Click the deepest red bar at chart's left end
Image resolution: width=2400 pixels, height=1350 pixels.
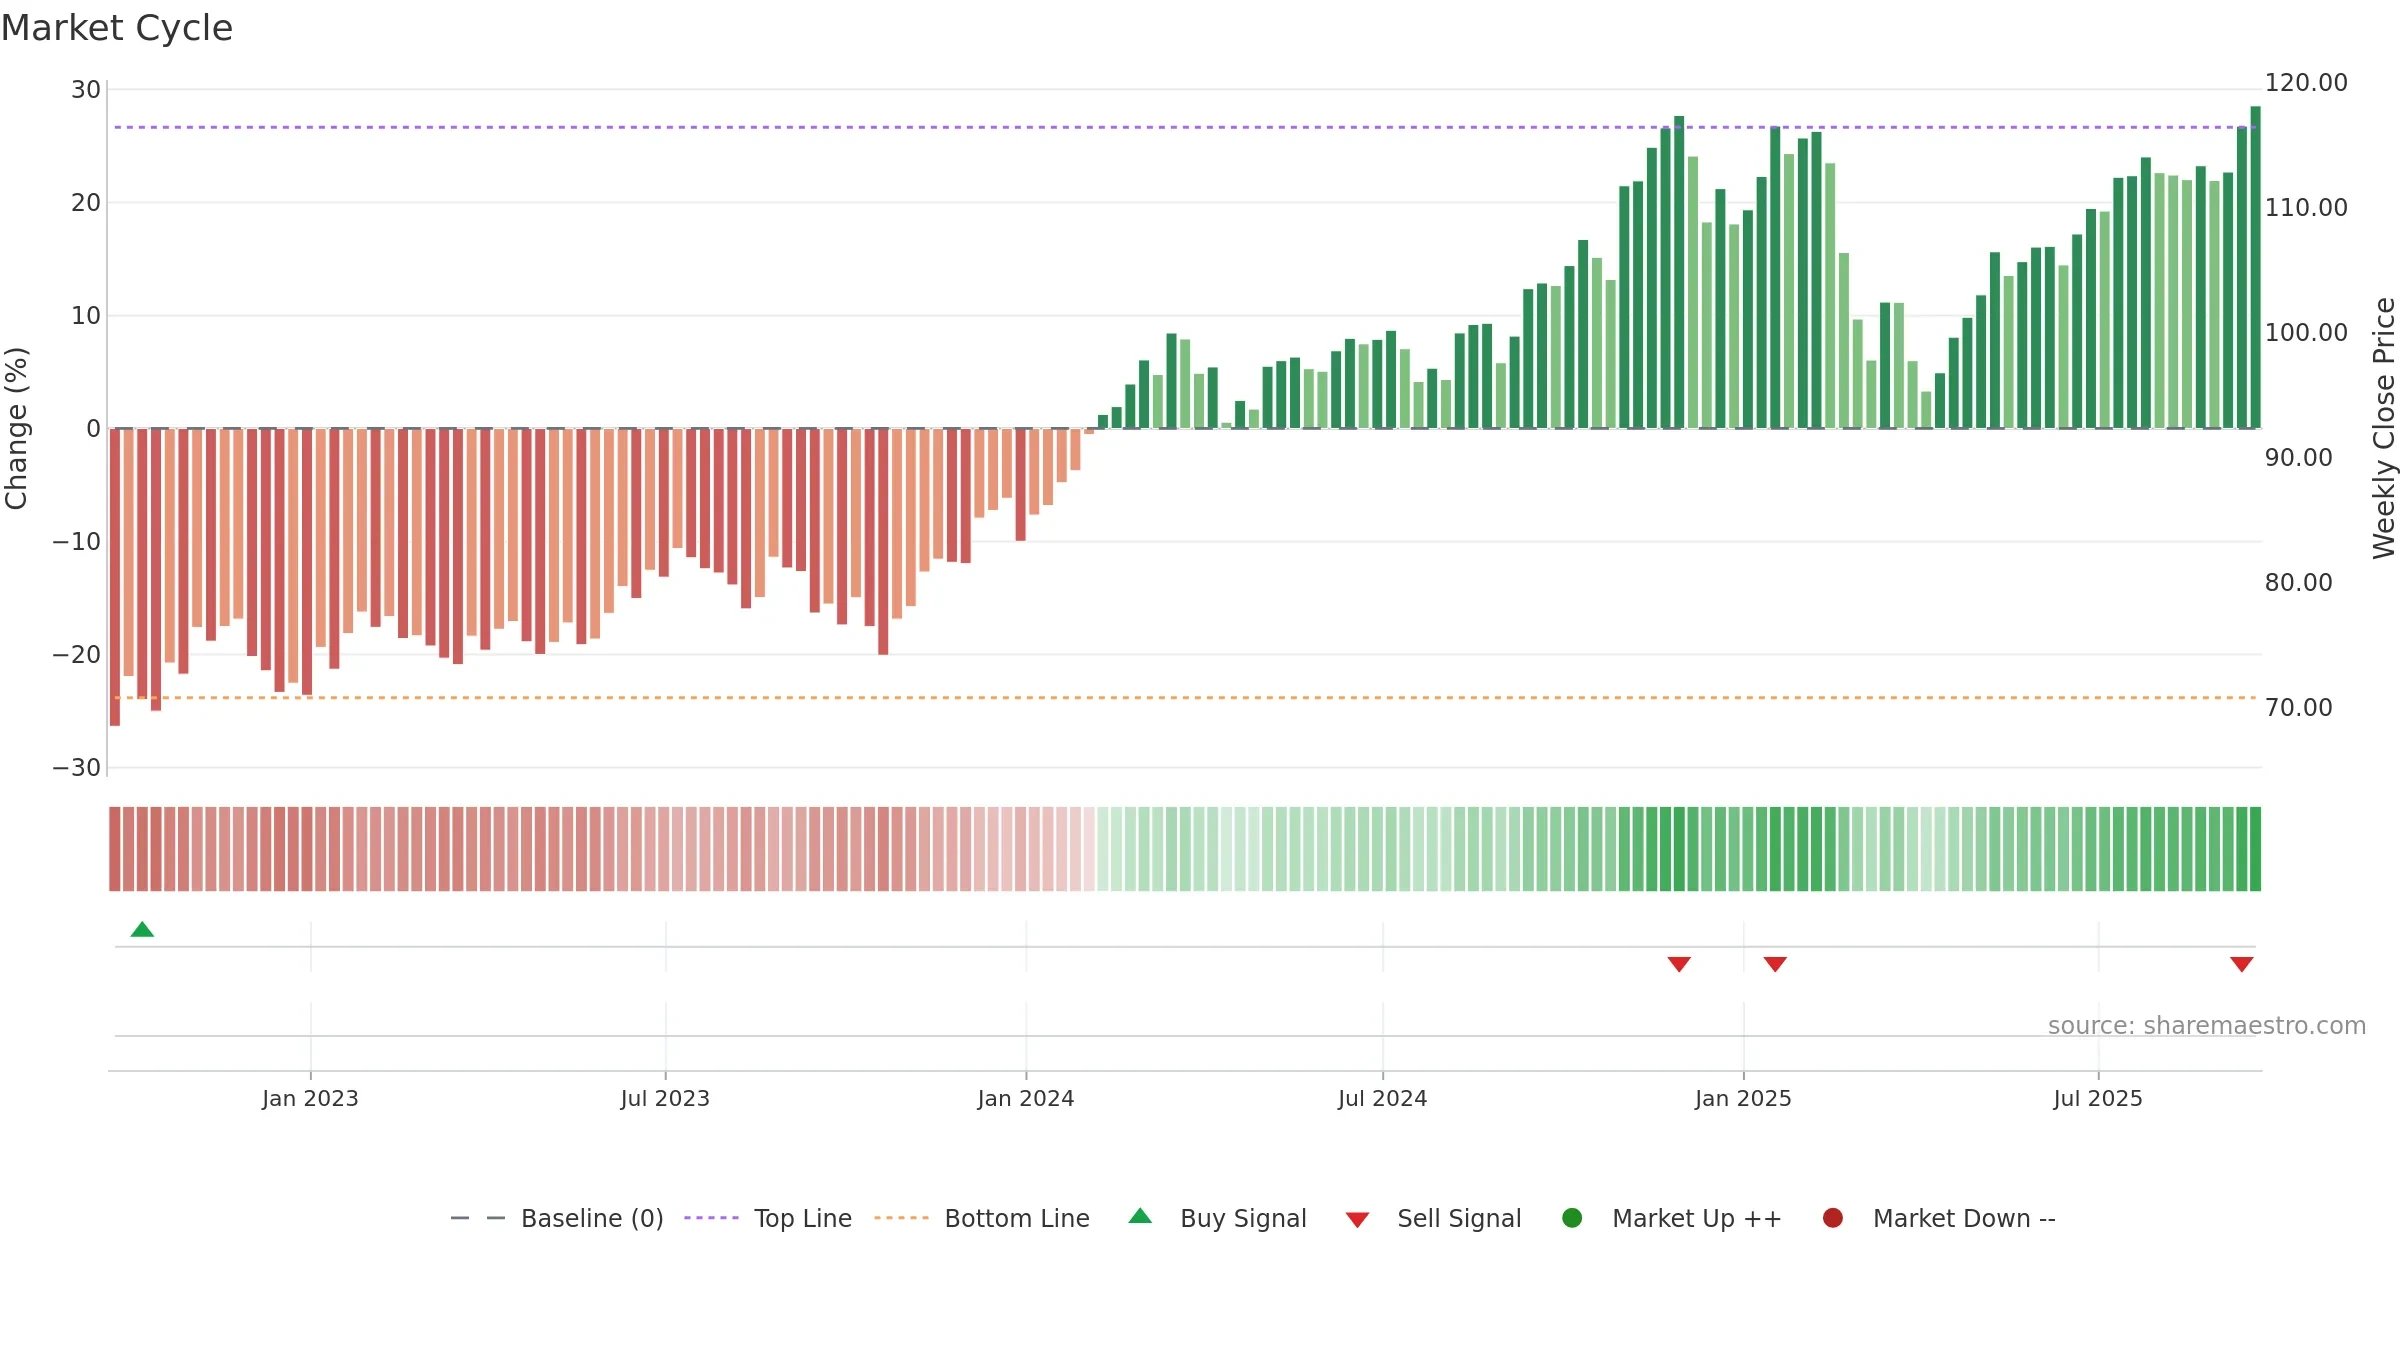115,577
